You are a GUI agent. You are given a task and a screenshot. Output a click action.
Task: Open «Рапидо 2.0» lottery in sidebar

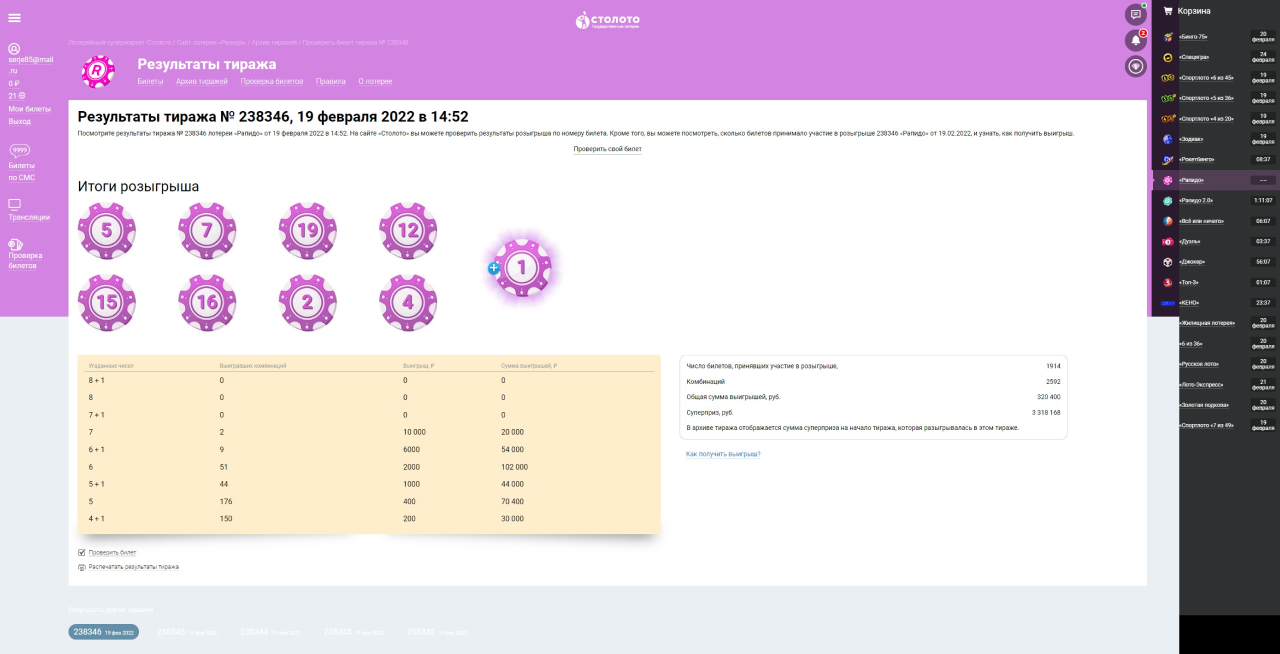point(1196,200)
